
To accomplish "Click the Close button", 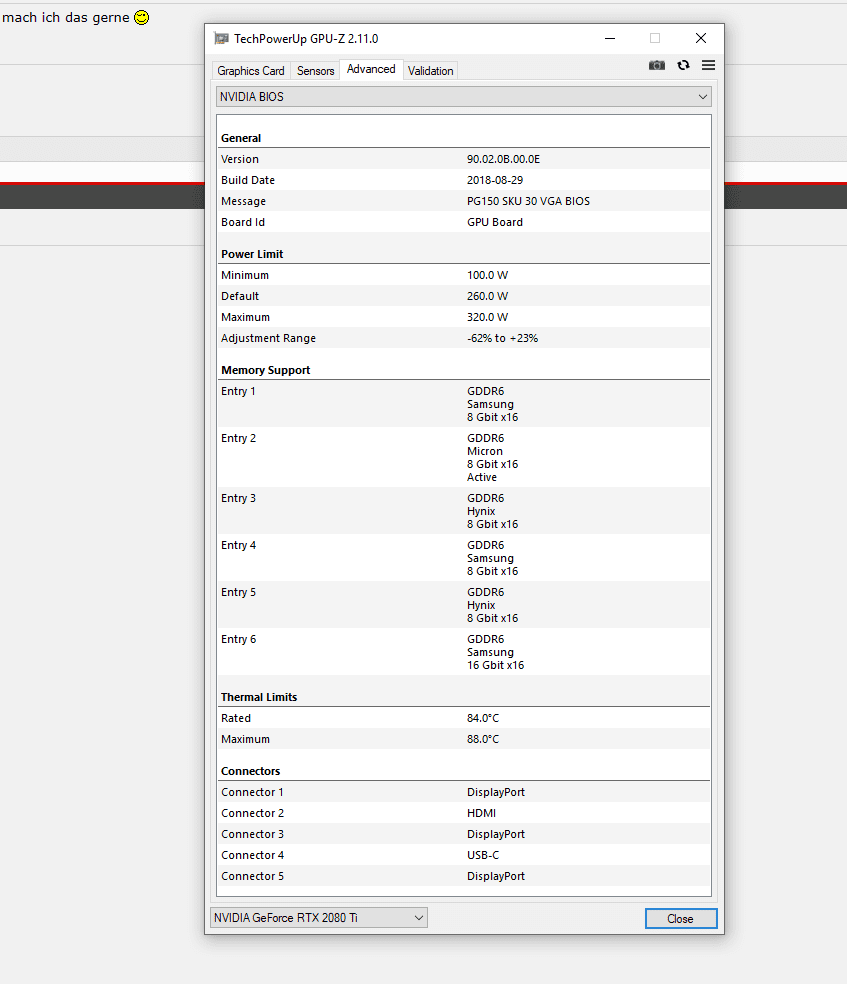I will pos(681,919).
